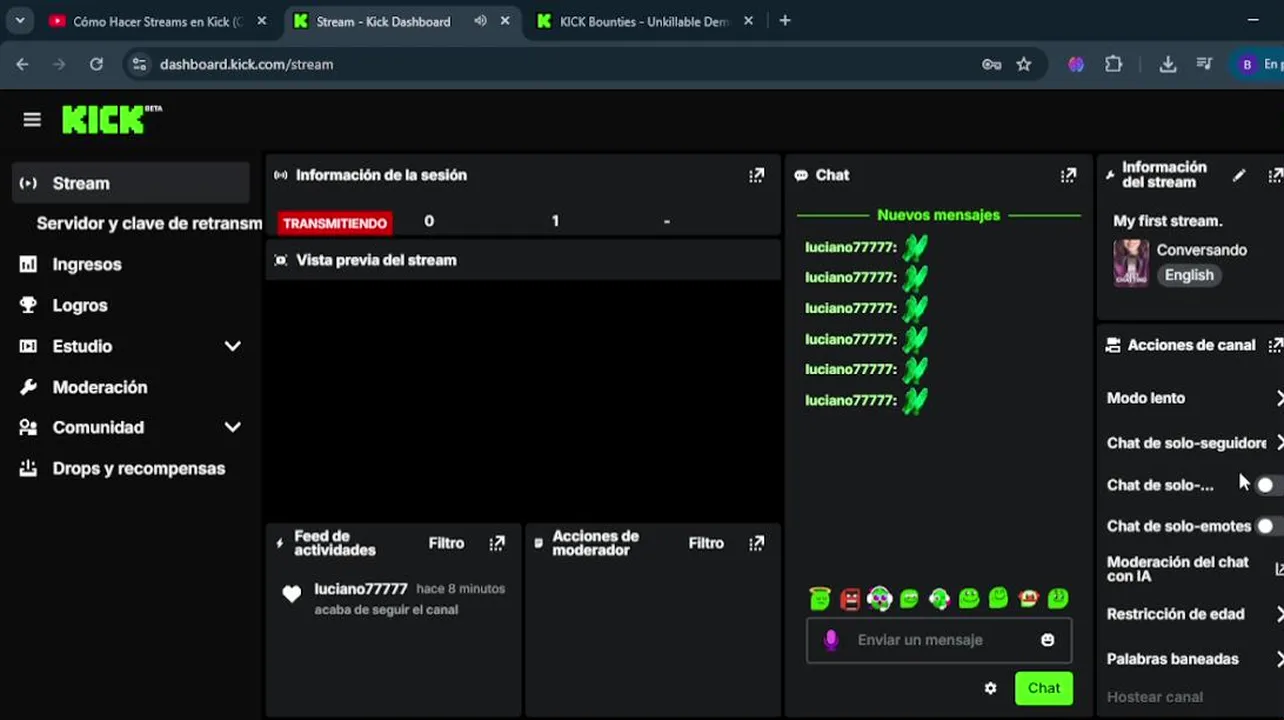Focus the Enviar un mensaje field
Image resolution: width=1284 pixels, height=720 pixels.
tap(939, 640)
